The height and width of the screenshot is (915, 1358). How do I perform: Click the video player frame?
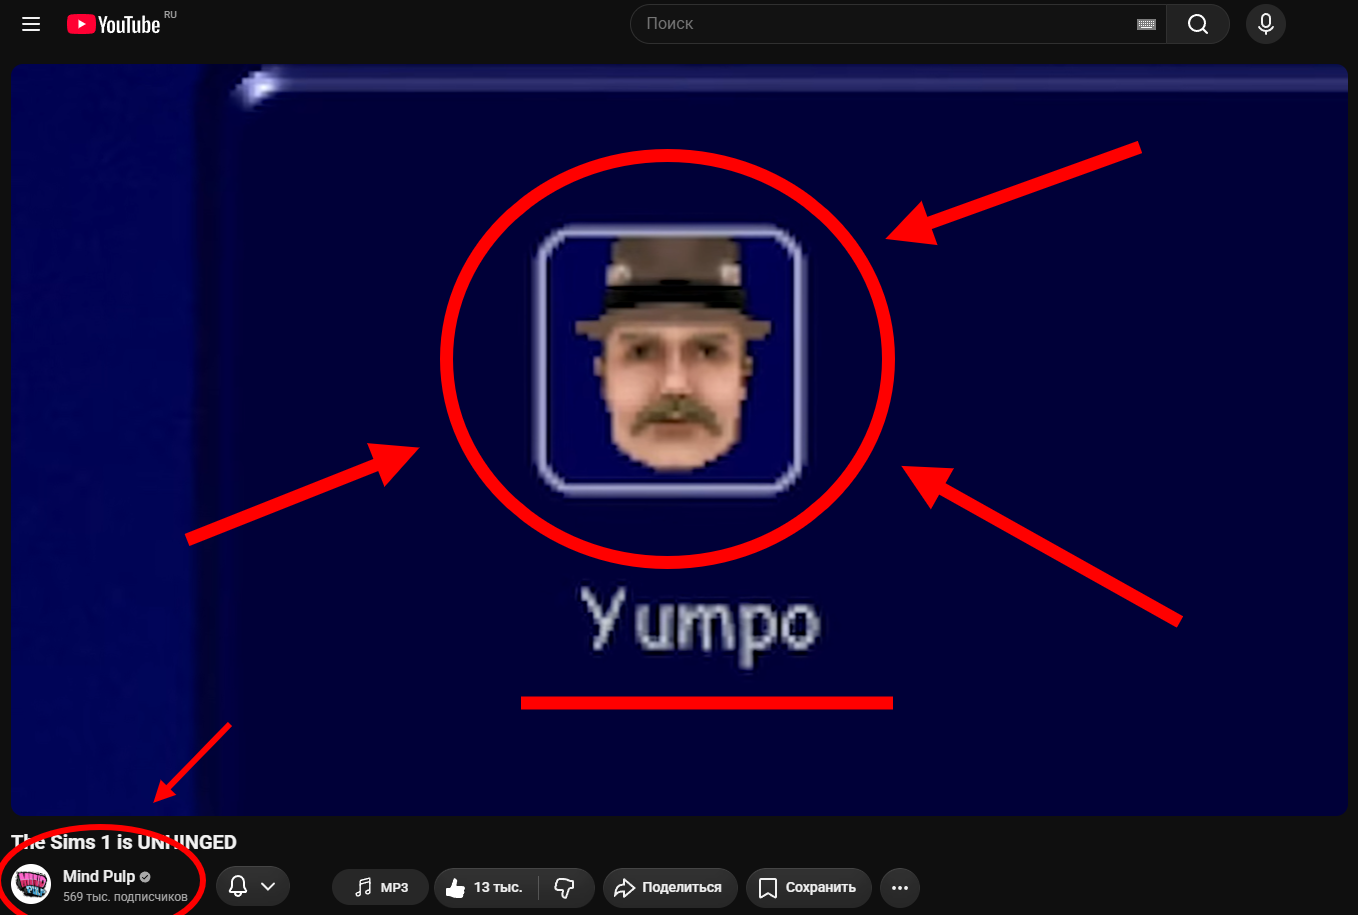click(679, 440)
